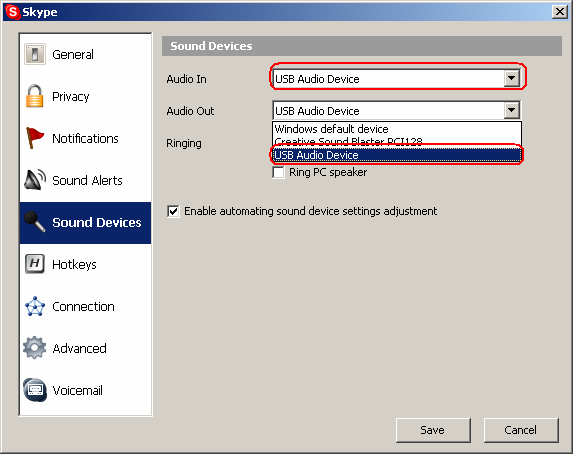
Task: Select the Sound Devices tab label
Action: coord(96,222)
